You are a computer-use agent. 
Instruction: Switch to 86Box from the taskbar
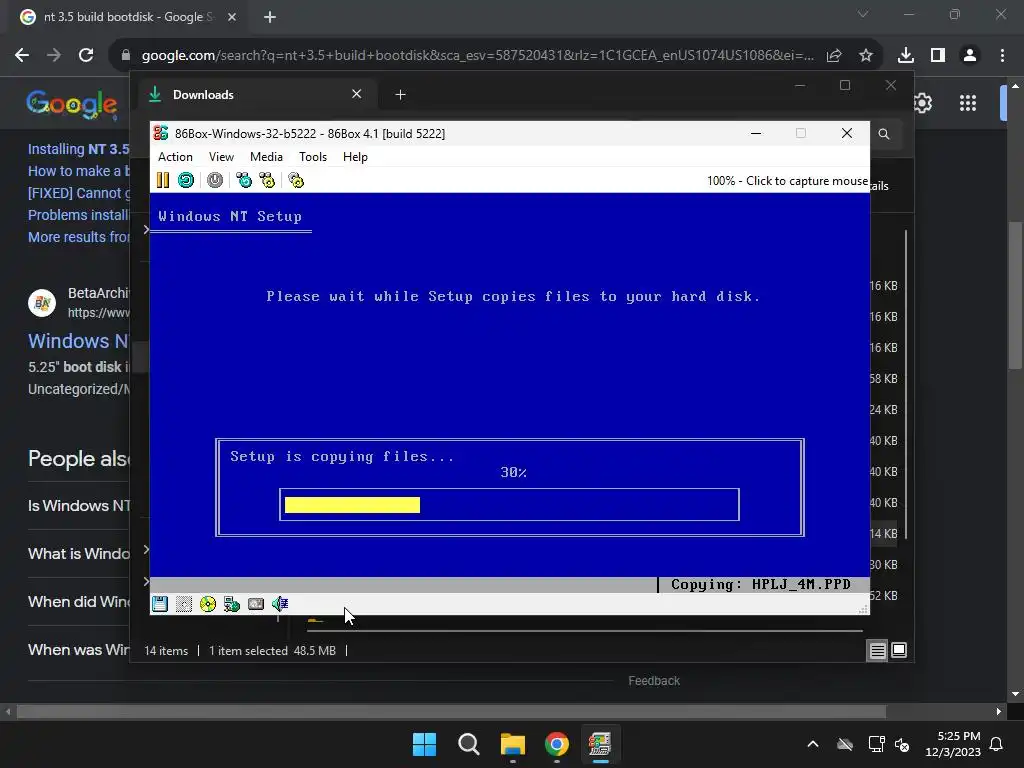point(600,744)
